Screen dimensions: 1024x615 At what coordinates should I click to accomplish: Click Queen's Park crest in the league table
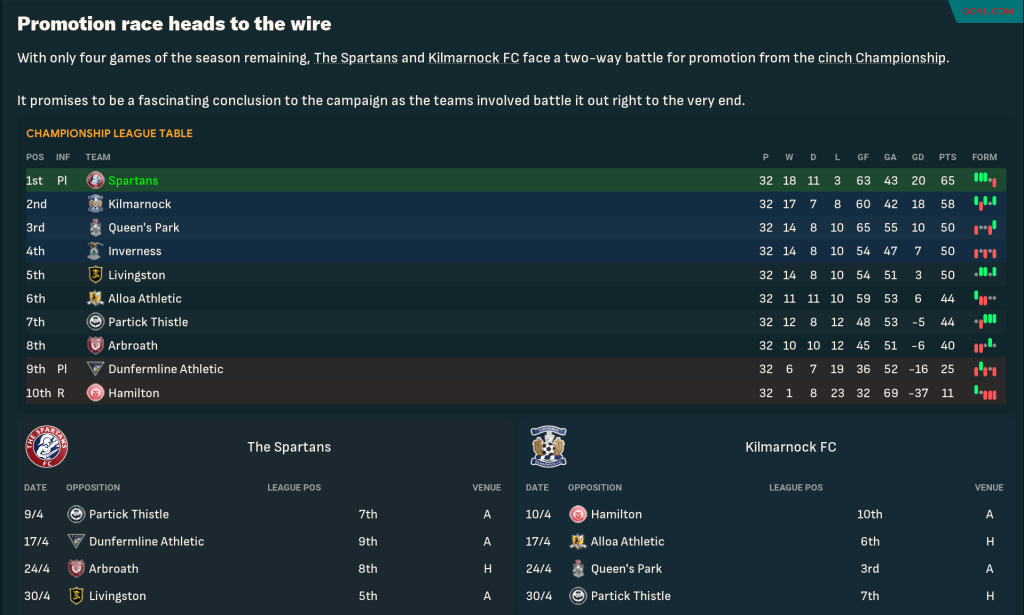95,228
